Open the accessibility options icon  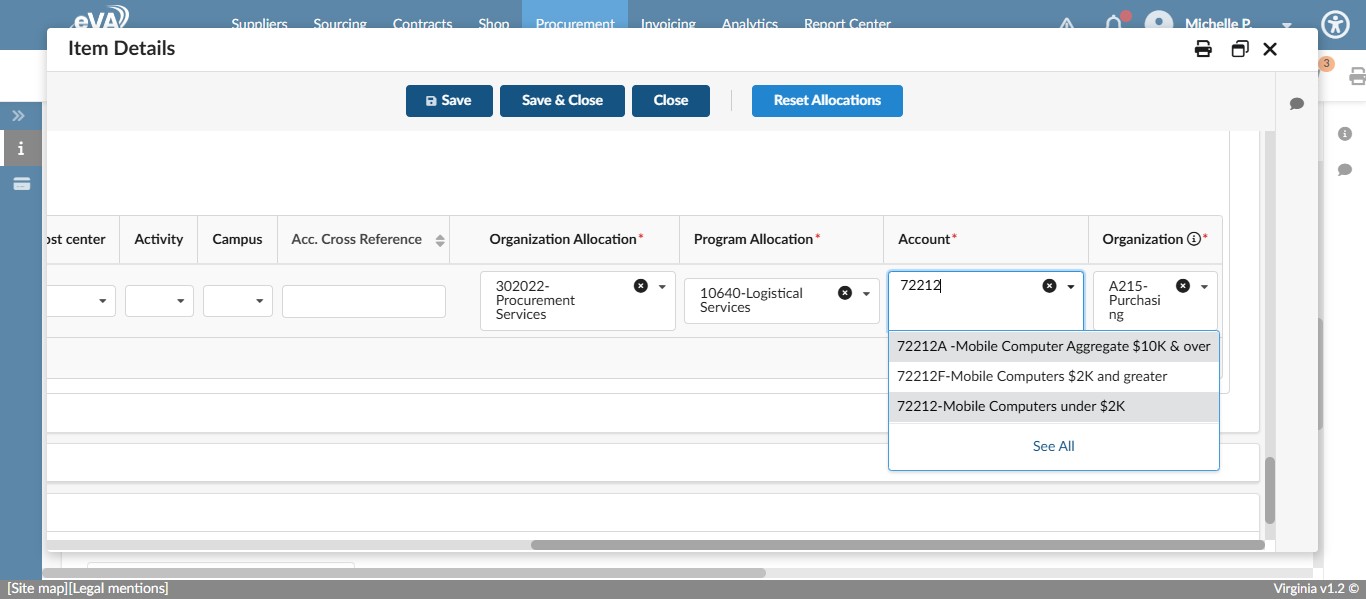click(1335, 24)
